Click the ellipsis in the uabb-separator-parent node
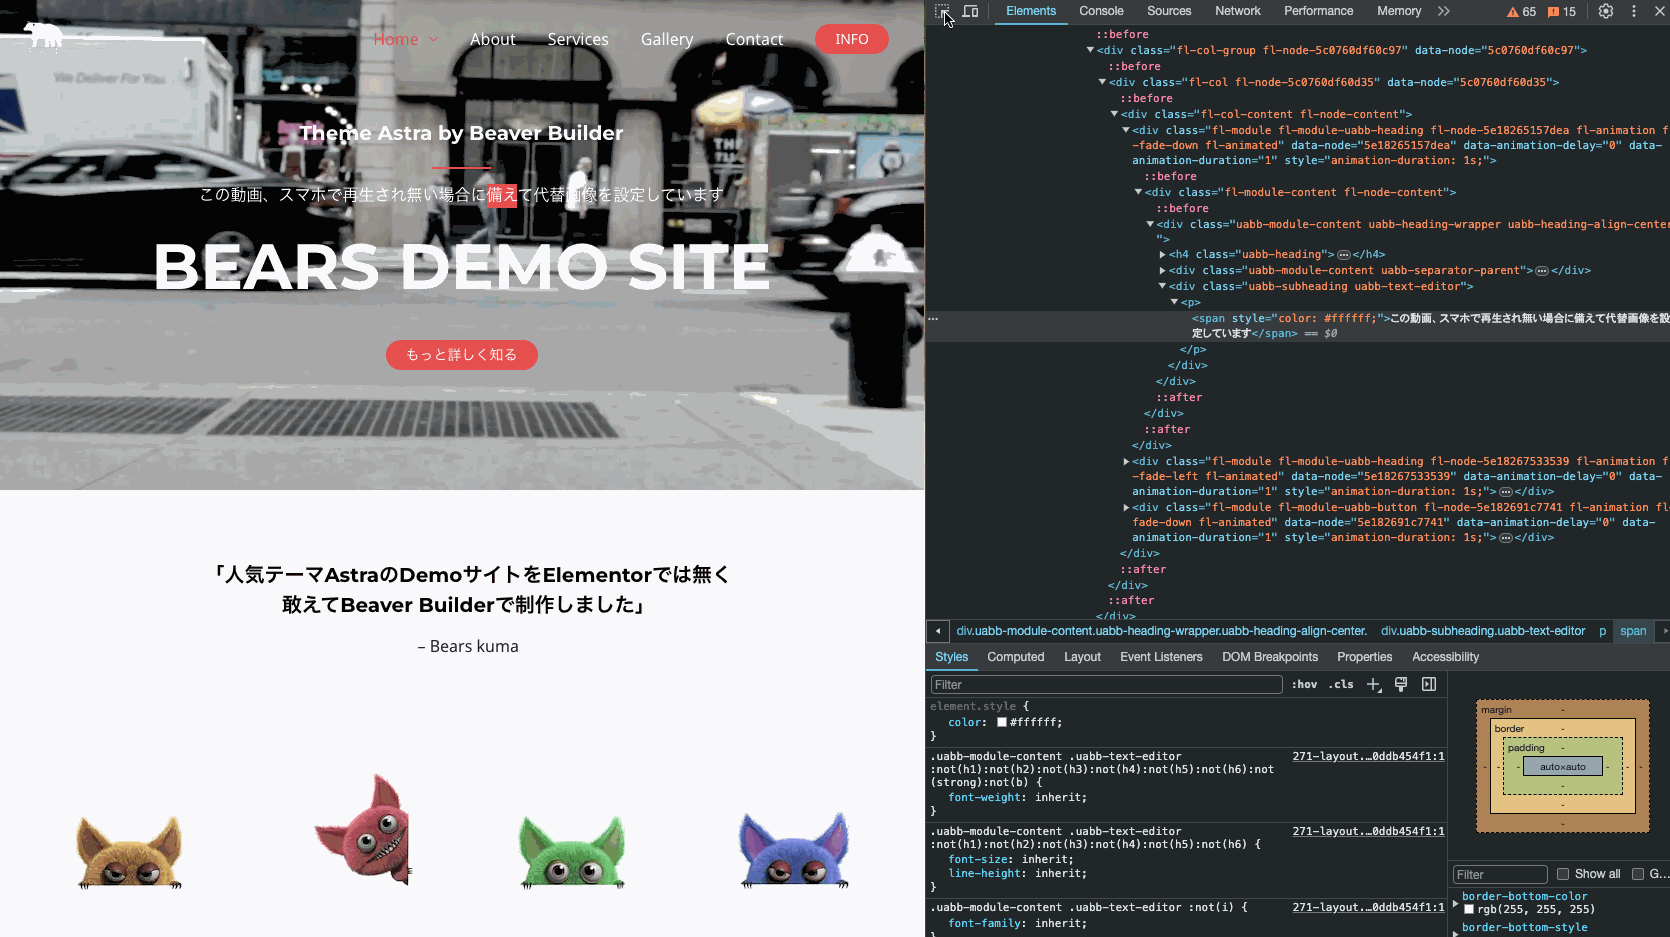 pyautogui.click(x=1542, y=271)
